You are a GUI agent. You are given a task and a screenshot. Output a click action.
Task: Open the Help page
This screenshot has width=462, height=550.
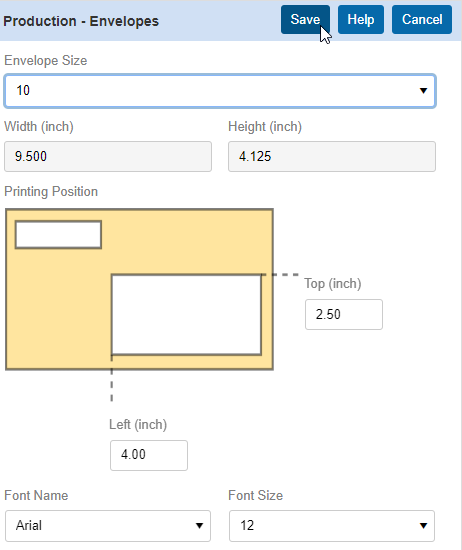click(361, 20)
